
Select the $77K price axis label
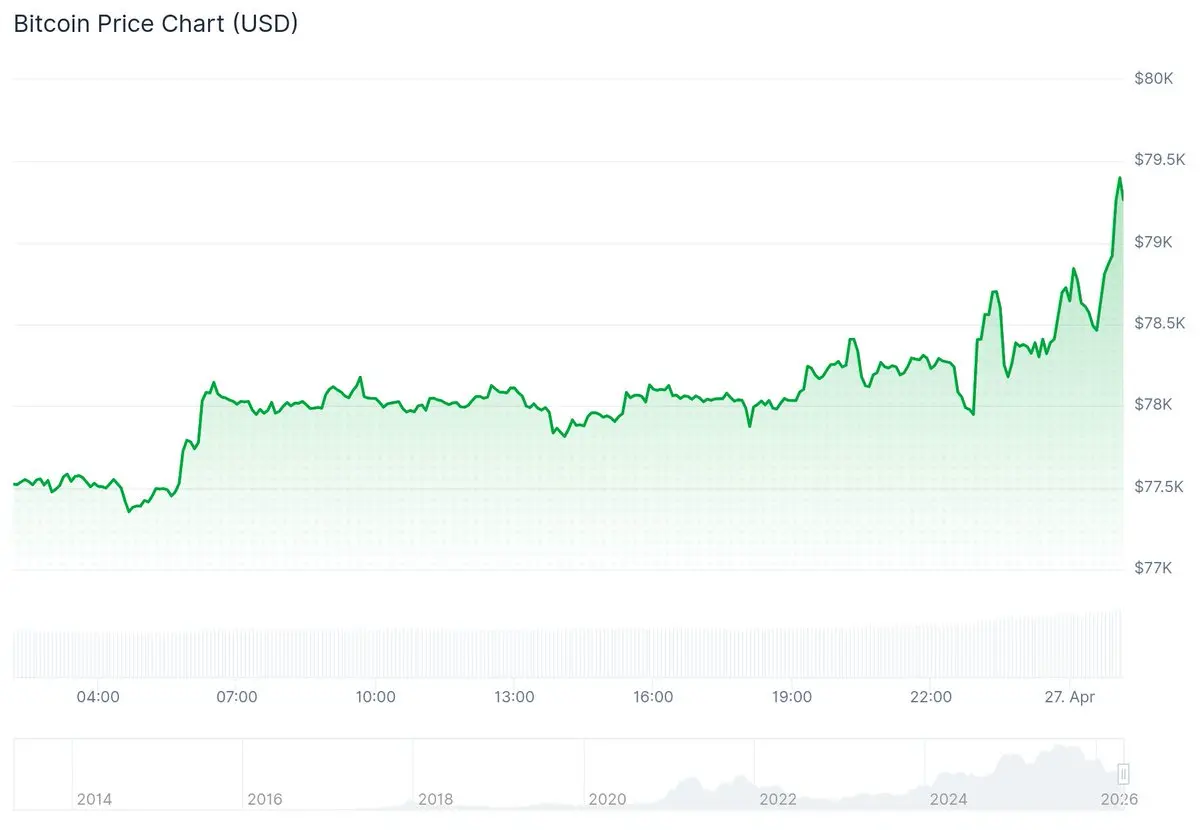click(x=1153, y=568)
